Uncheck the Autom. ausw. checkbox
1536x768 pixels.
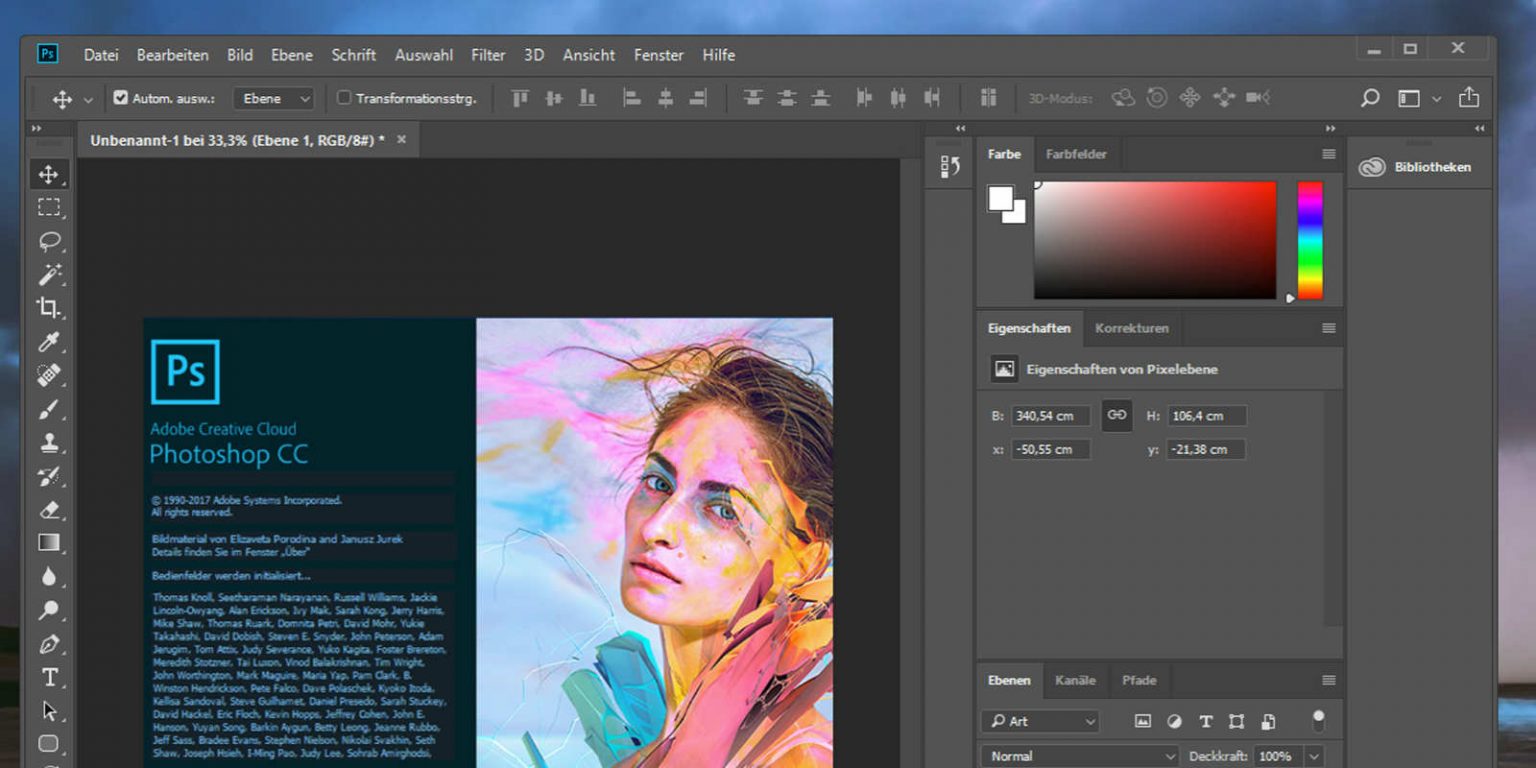pos(120,98)
